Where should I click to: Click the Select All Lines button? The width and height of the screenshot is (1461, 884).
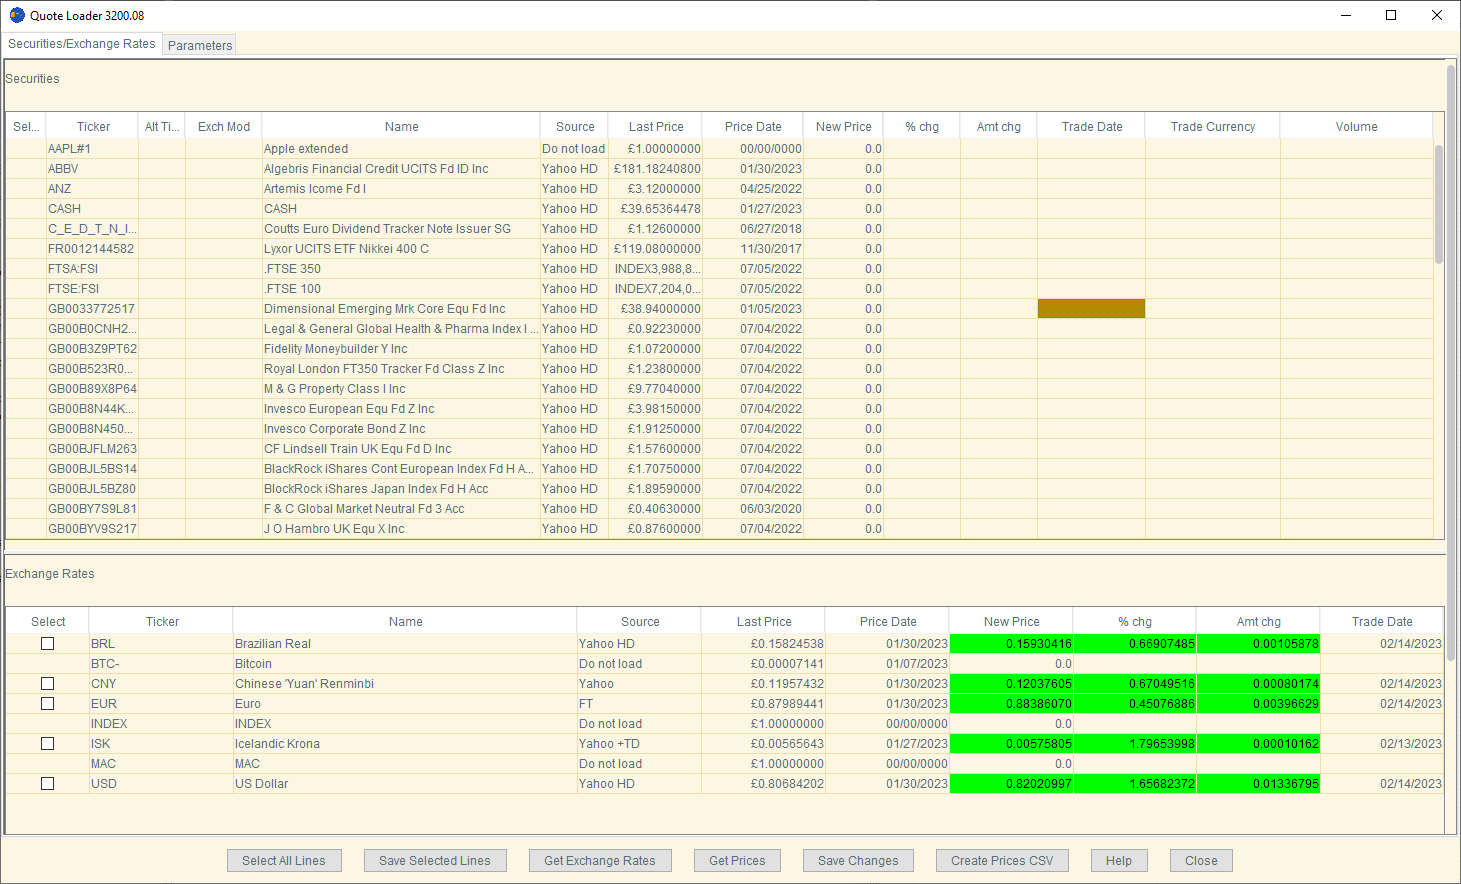click(x=284, y=861)
